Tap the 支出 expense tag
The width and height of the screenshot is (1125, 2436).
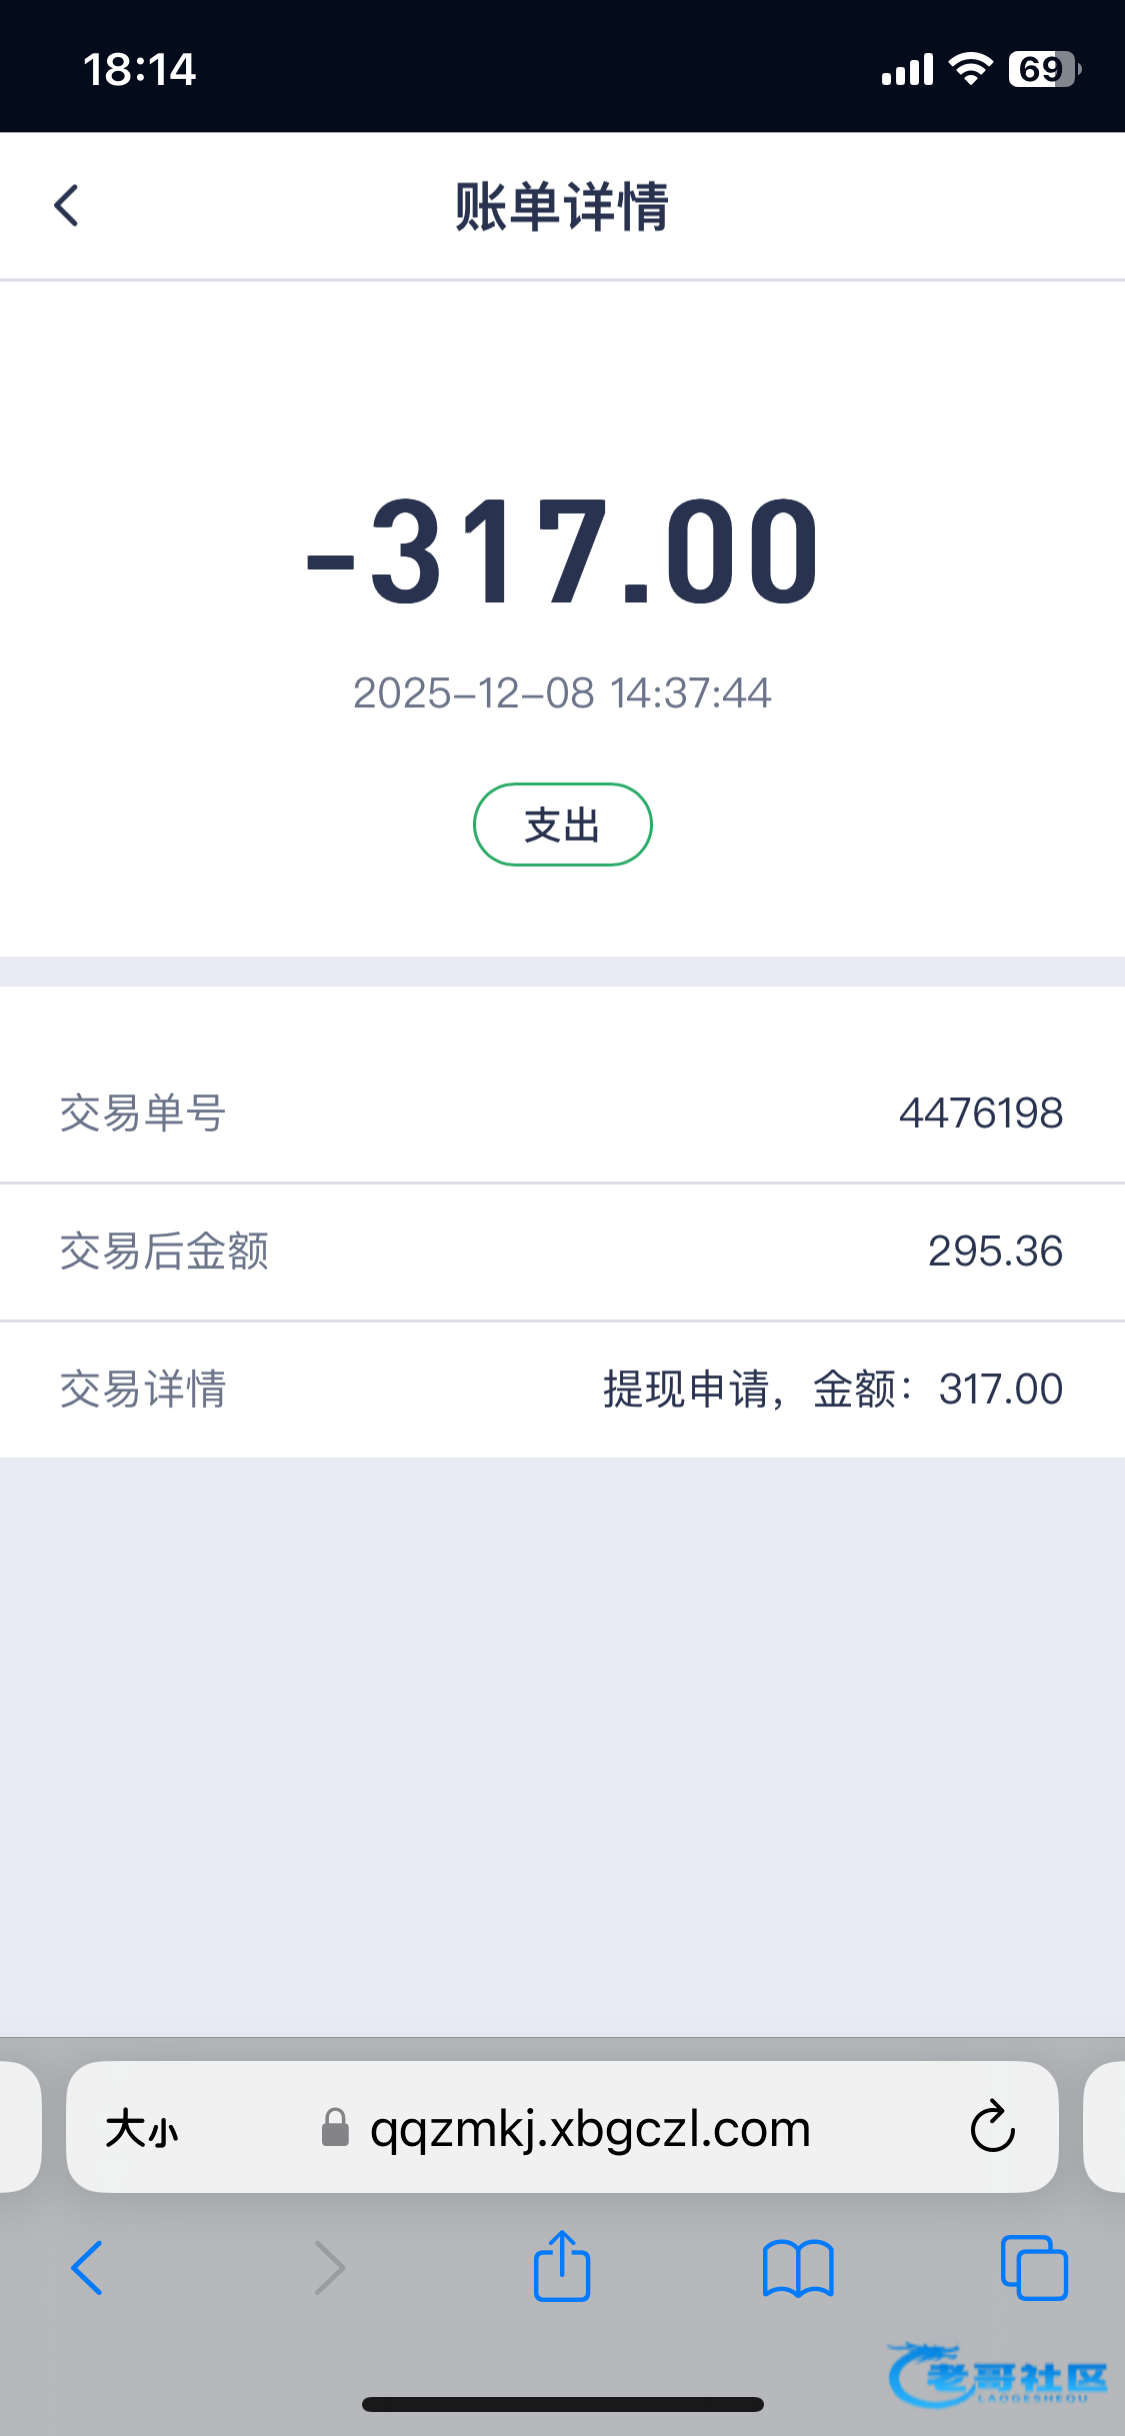tap(562, 825)
